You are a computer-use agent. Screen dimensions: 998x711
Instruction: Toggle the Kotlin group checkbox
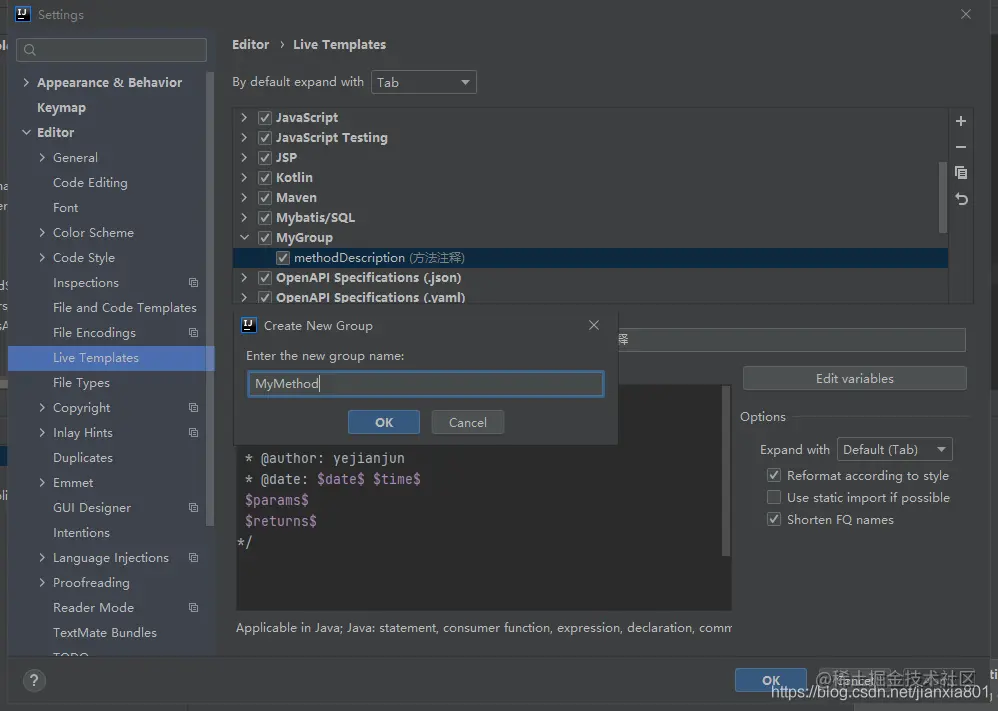[265, 178]
